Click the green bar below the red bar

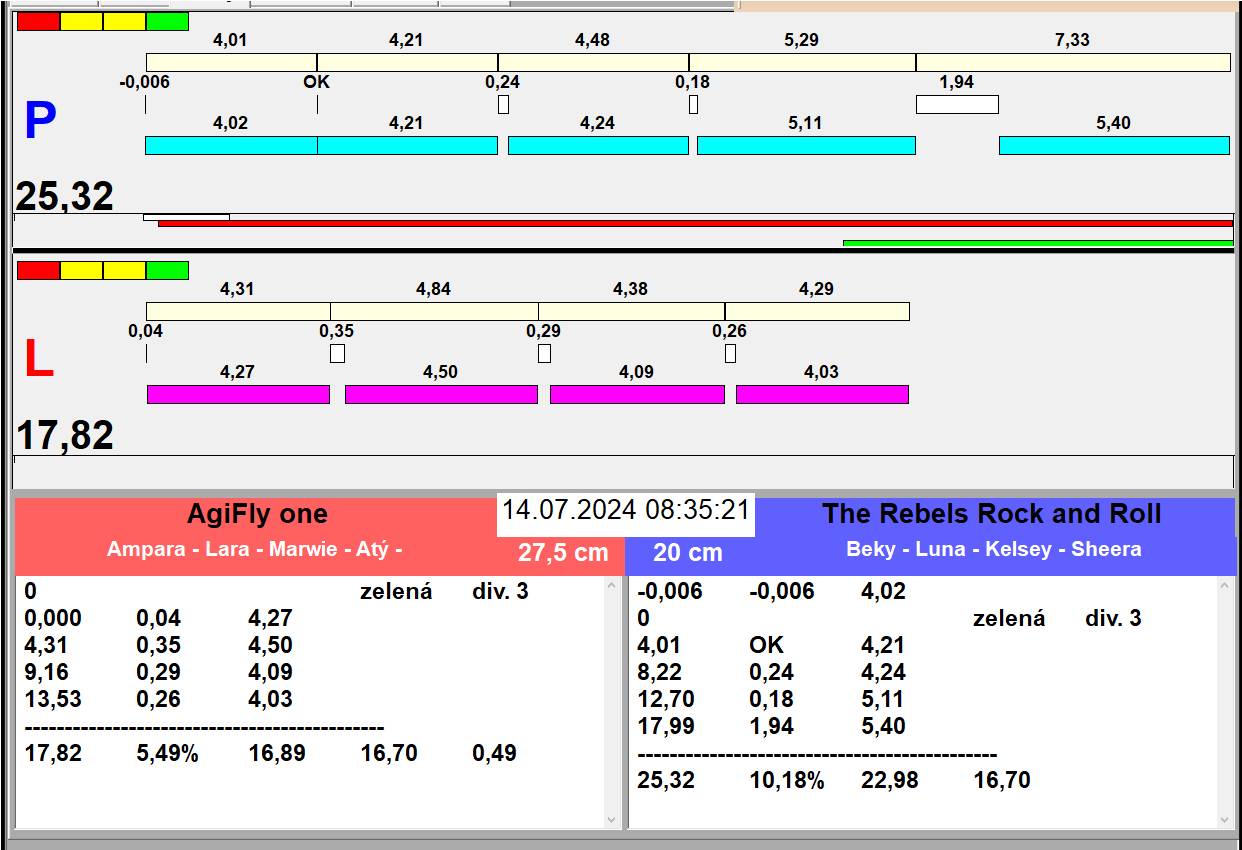point(1037,242)
